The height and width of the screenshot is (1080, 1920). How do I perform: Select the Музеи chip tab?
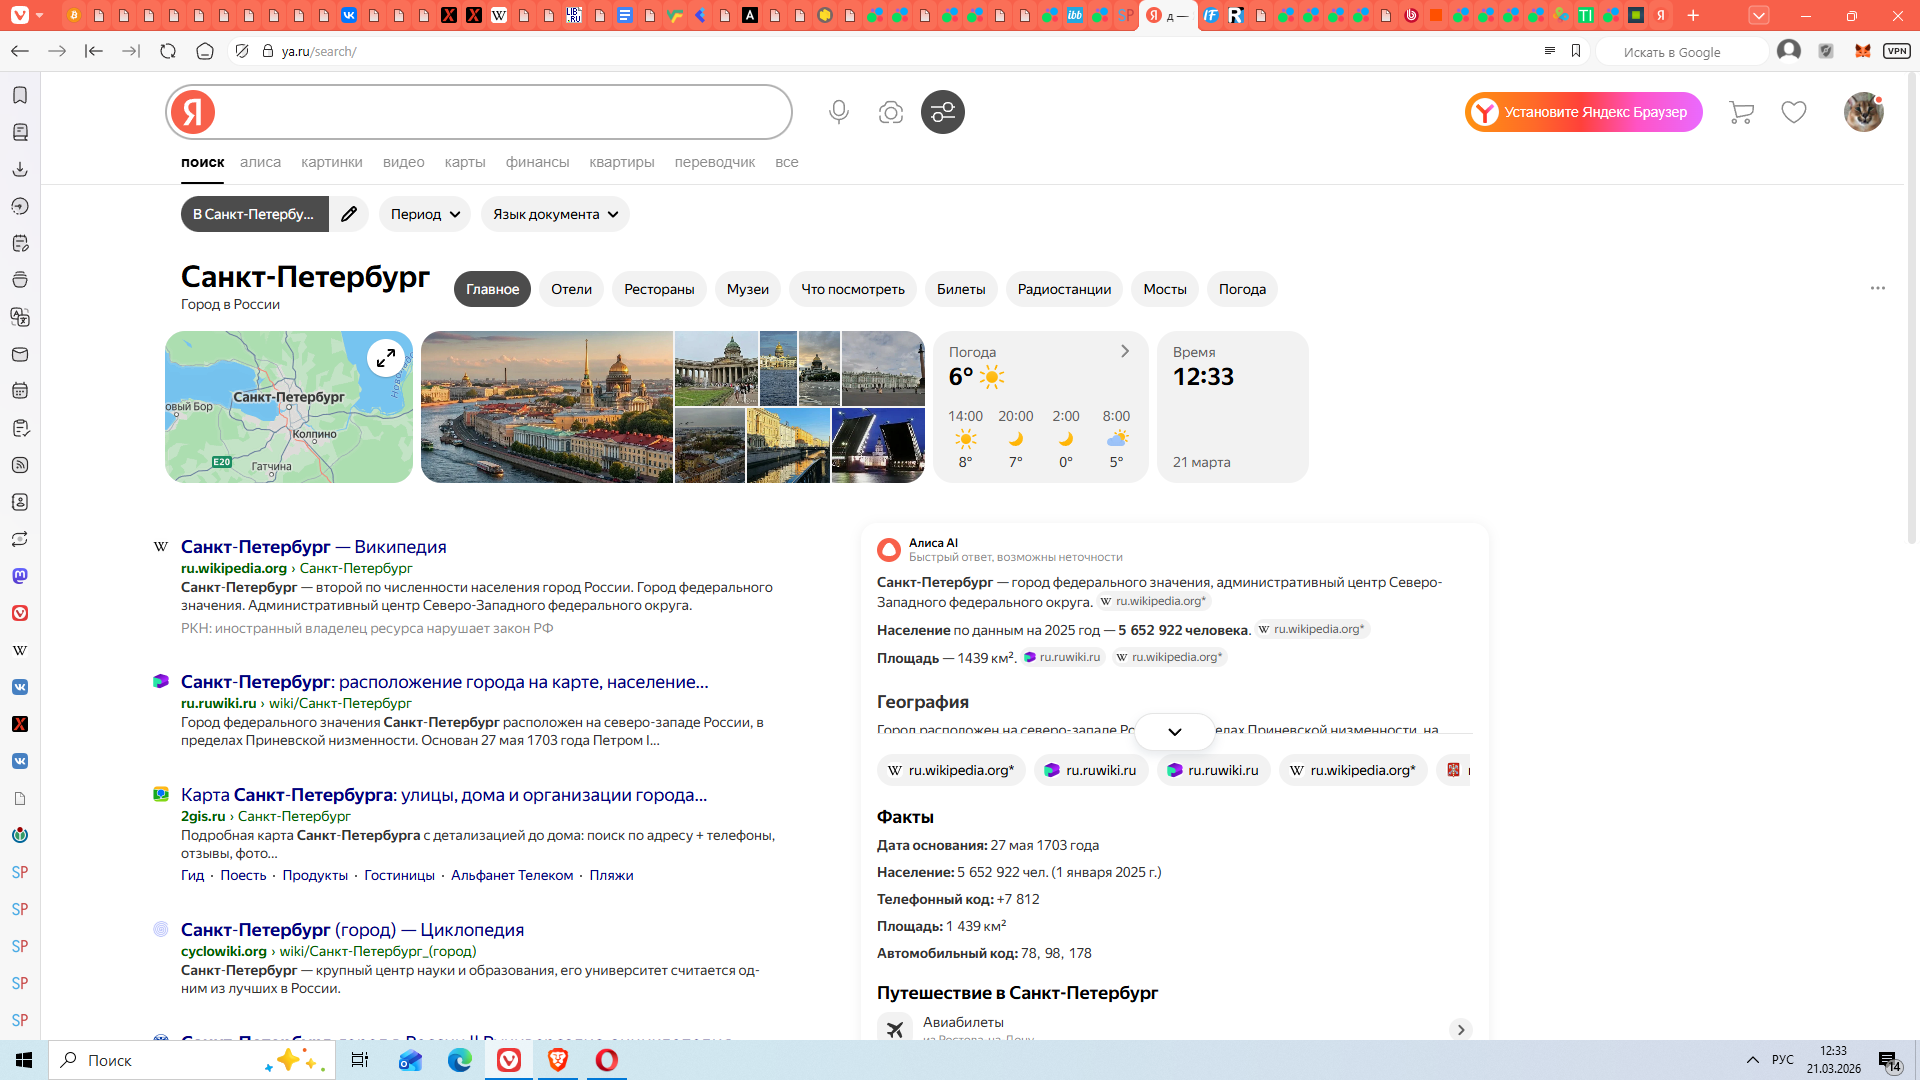pos(747,289)
